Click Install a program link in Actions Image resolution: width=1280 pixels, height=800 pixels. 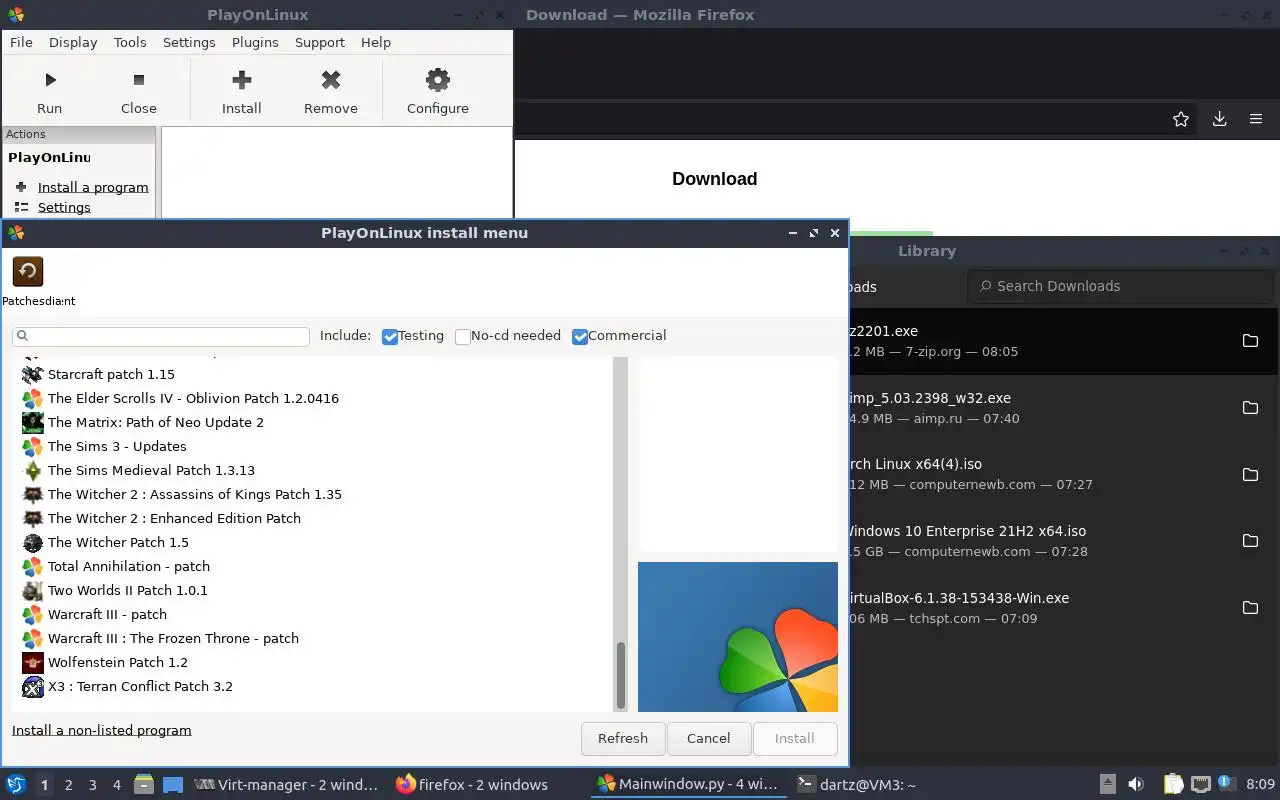(x=93, y=187)
